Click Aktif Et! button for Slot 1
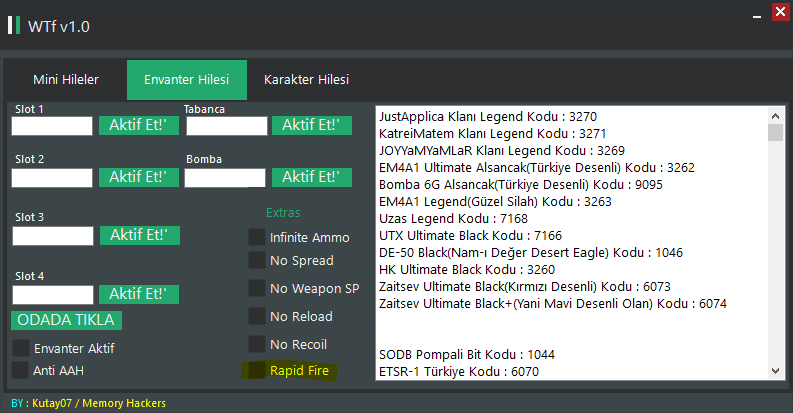Screen dimensions: 793x413 (139, 125)
